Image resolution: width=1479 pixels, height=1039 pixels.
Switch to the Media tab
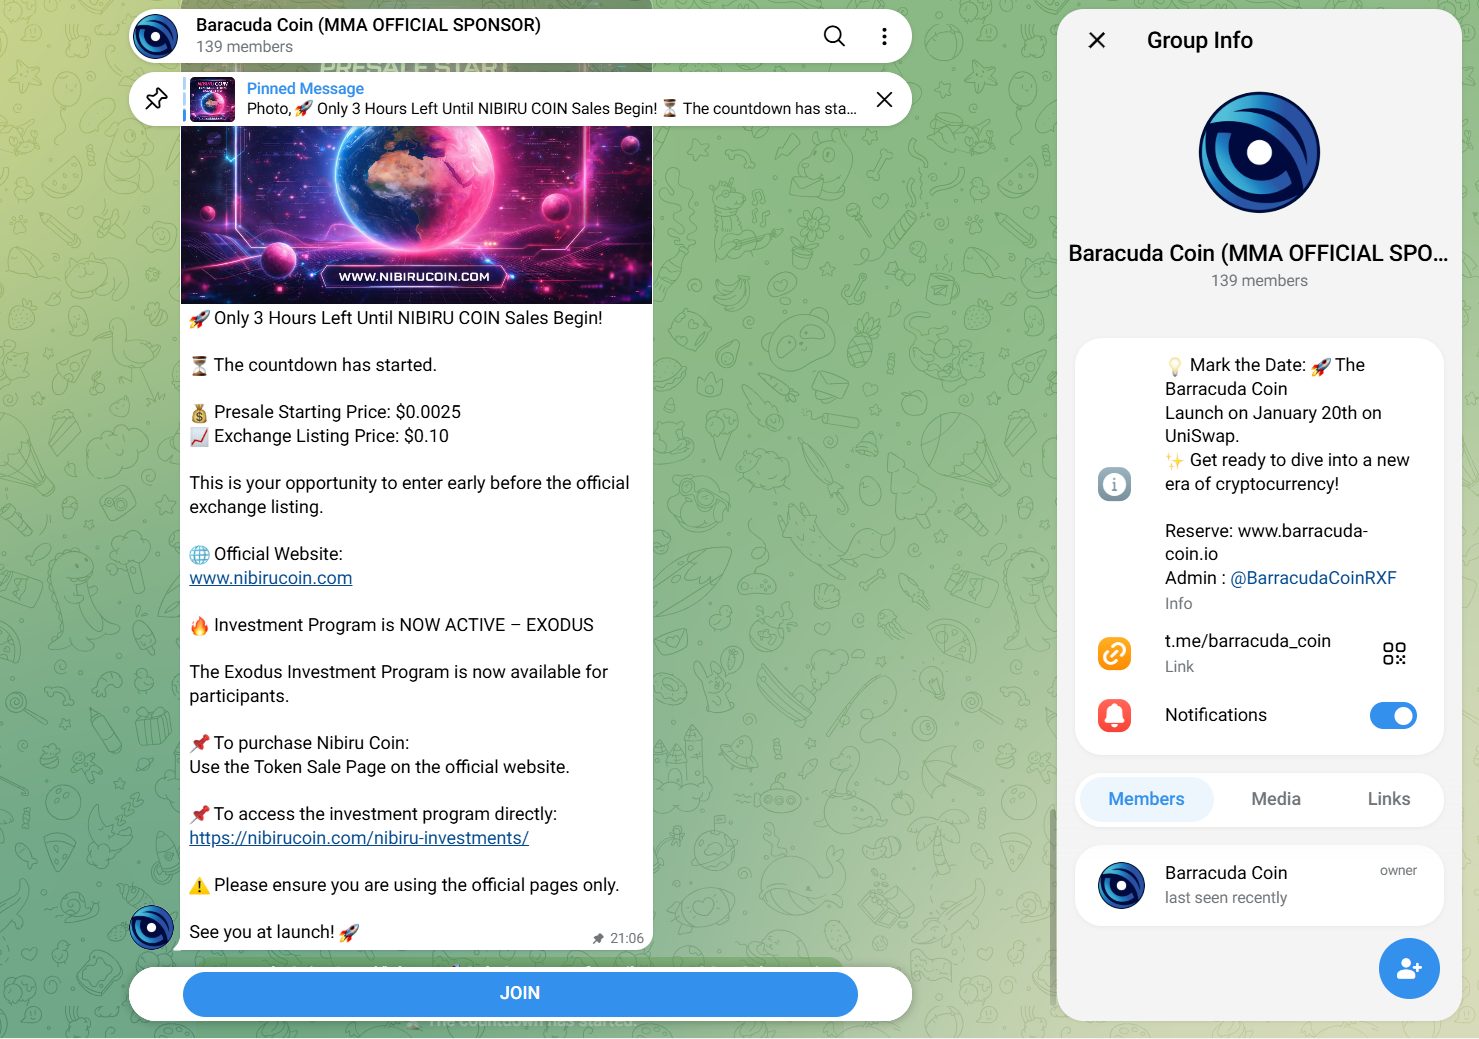[1276, 799]
